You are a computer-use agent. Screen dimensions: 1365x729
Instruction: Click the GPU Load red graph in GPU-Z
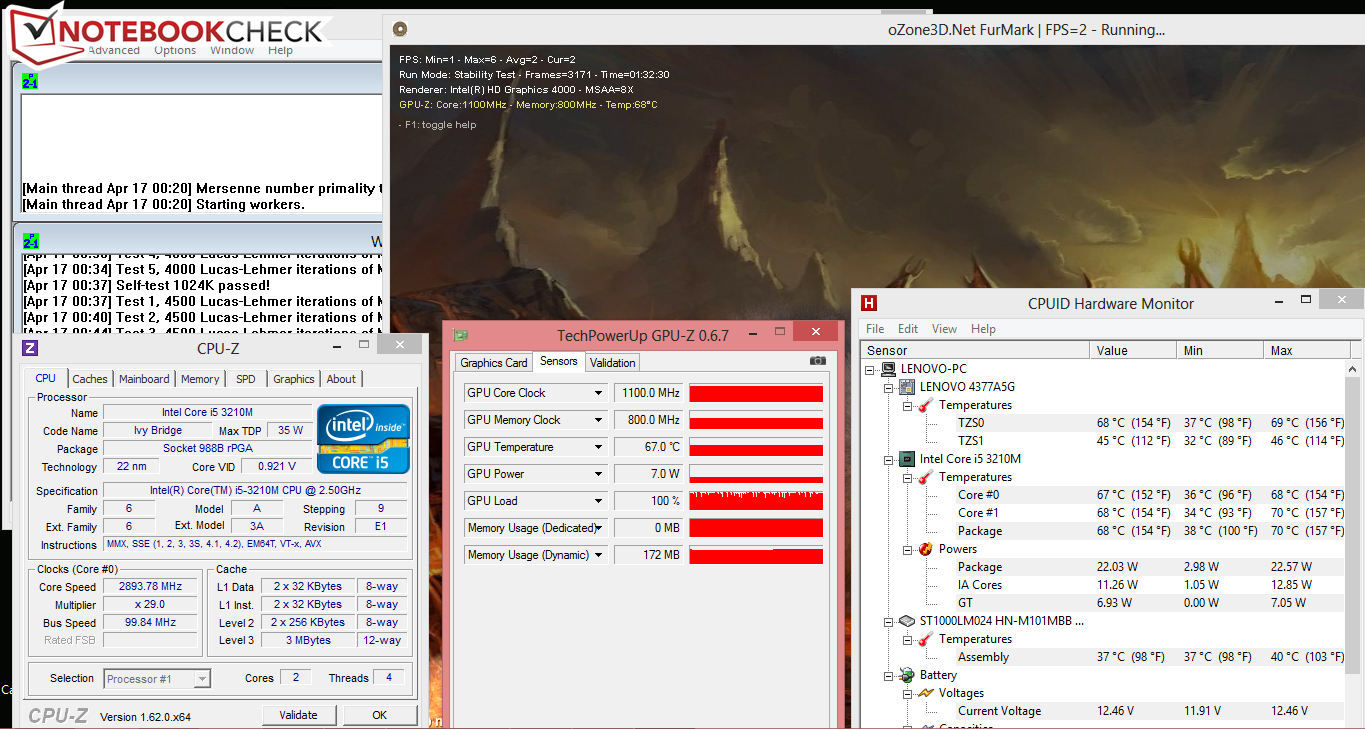(x=756, y=501)
